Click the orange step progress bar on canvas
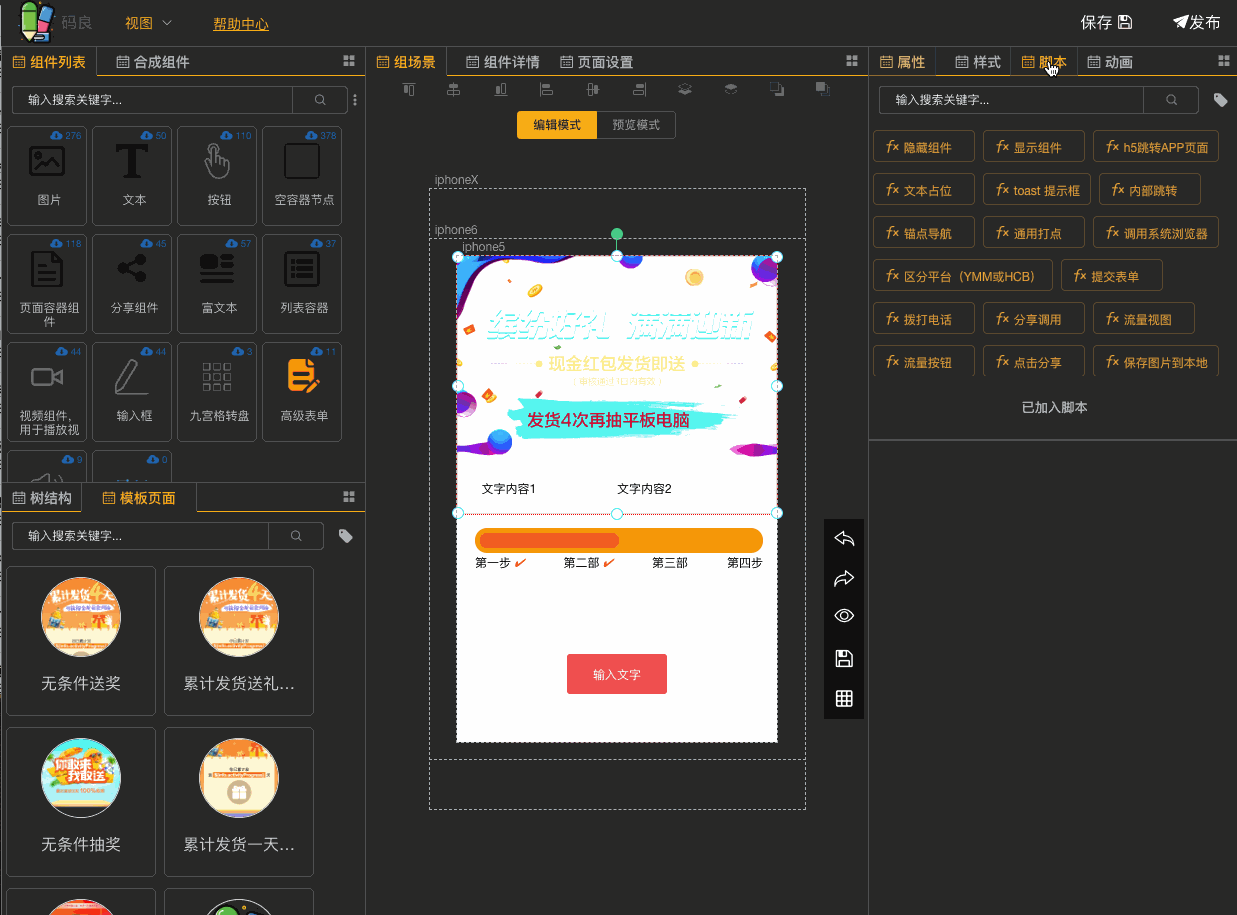The width and height of the screenshot is (1237, 915). 619,540
